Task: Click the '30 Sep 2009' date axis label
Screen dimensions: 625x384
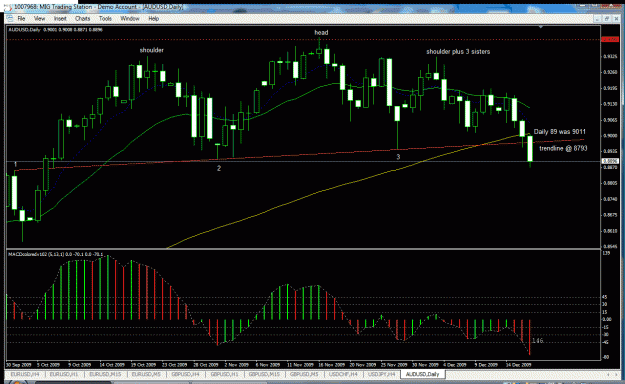Action: pyautogui.click(x=19, y=365)
